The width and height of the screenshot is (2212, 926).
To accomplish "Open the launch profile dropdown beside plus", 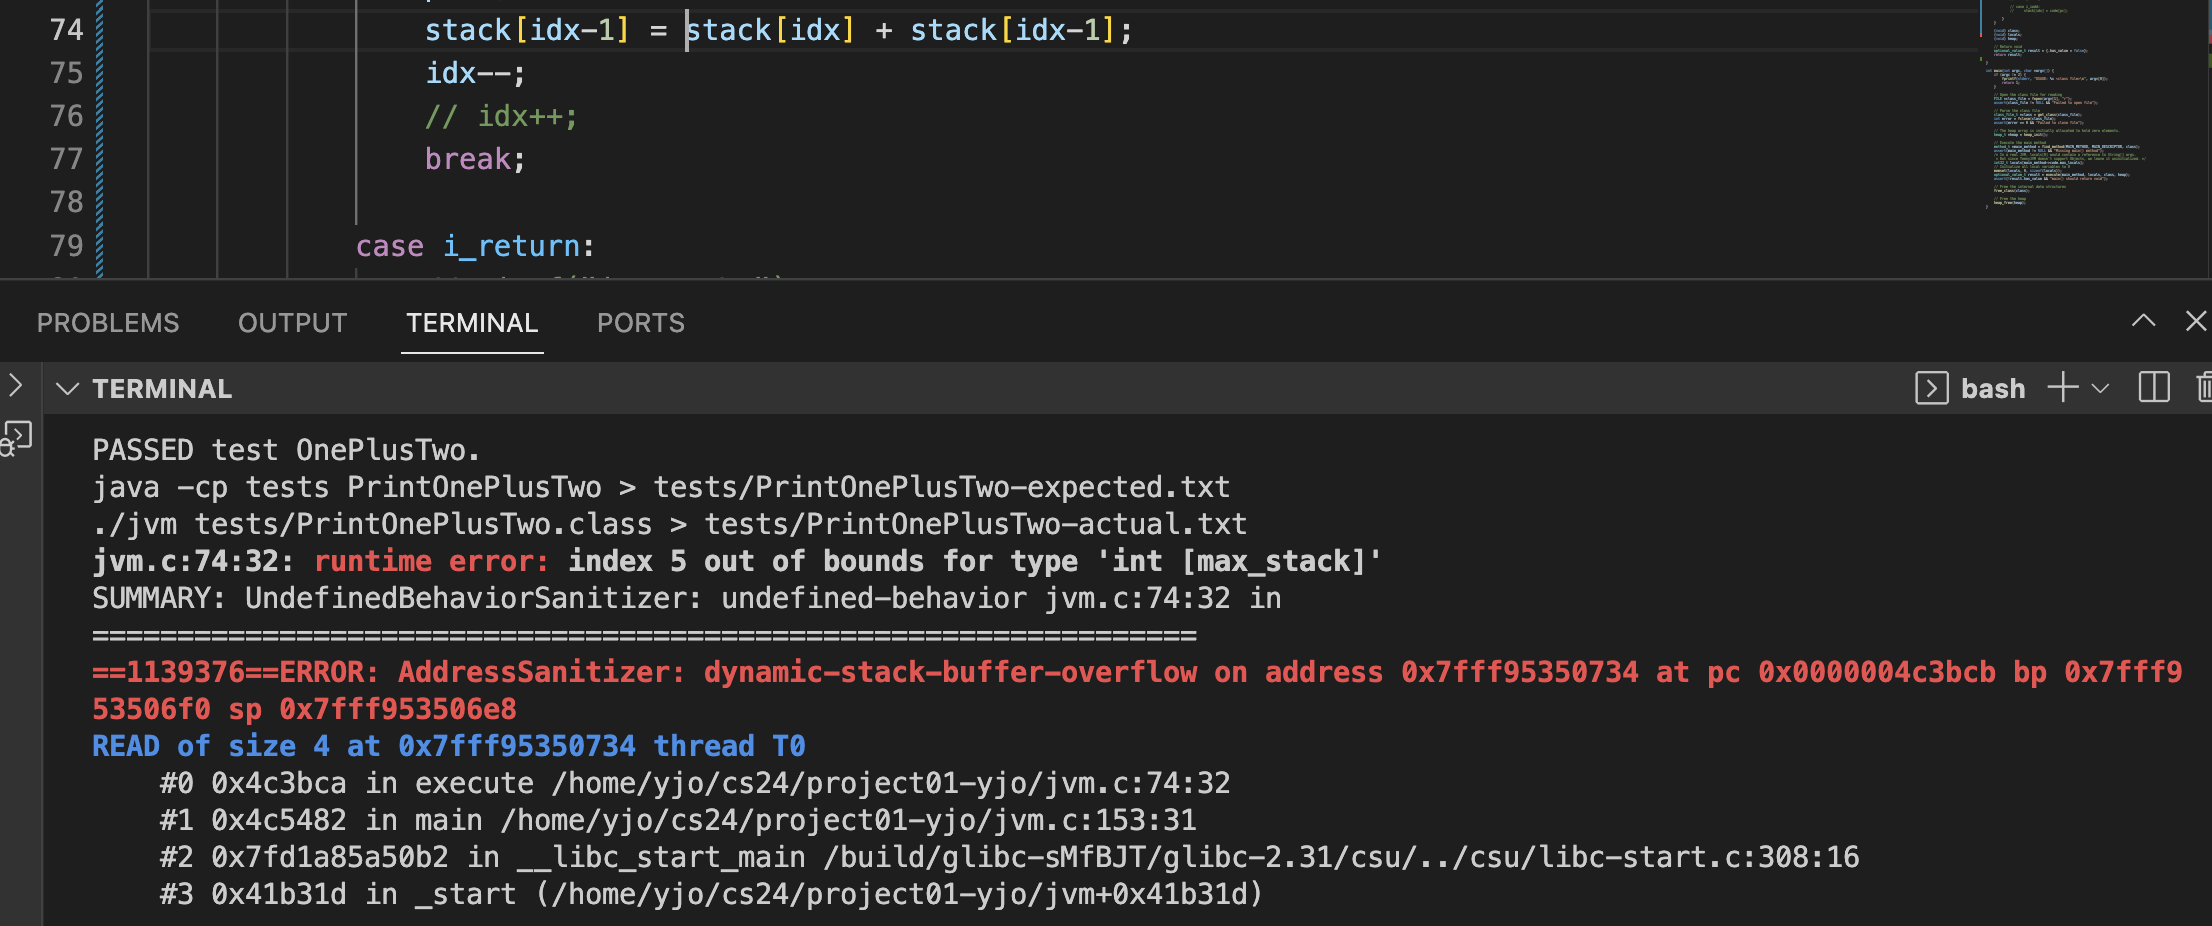I will [x=2100, y=389].
